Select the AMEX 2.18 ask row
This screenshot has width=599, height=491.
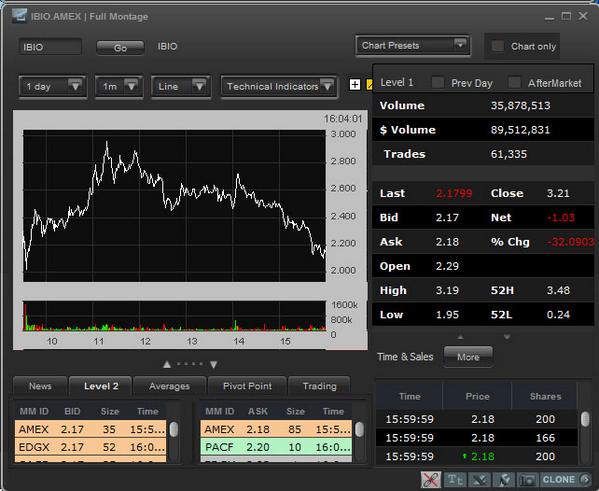pos(276,429)
